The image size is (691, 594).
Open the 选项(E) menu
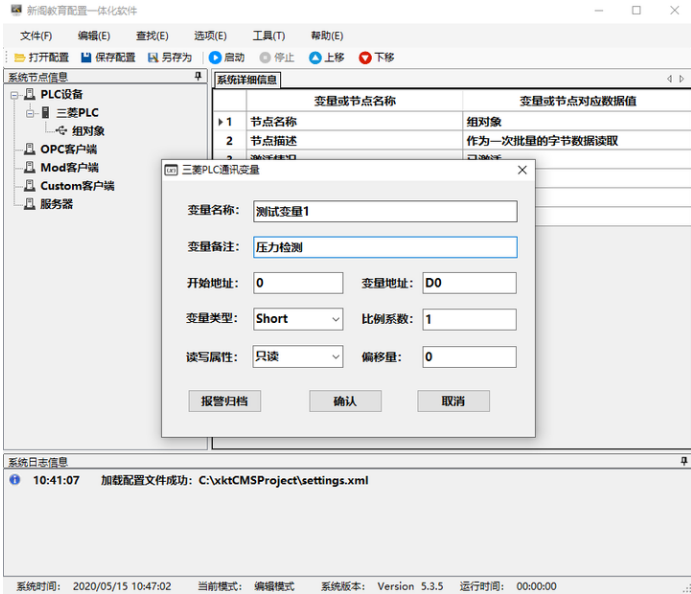[x=210, y=36]
